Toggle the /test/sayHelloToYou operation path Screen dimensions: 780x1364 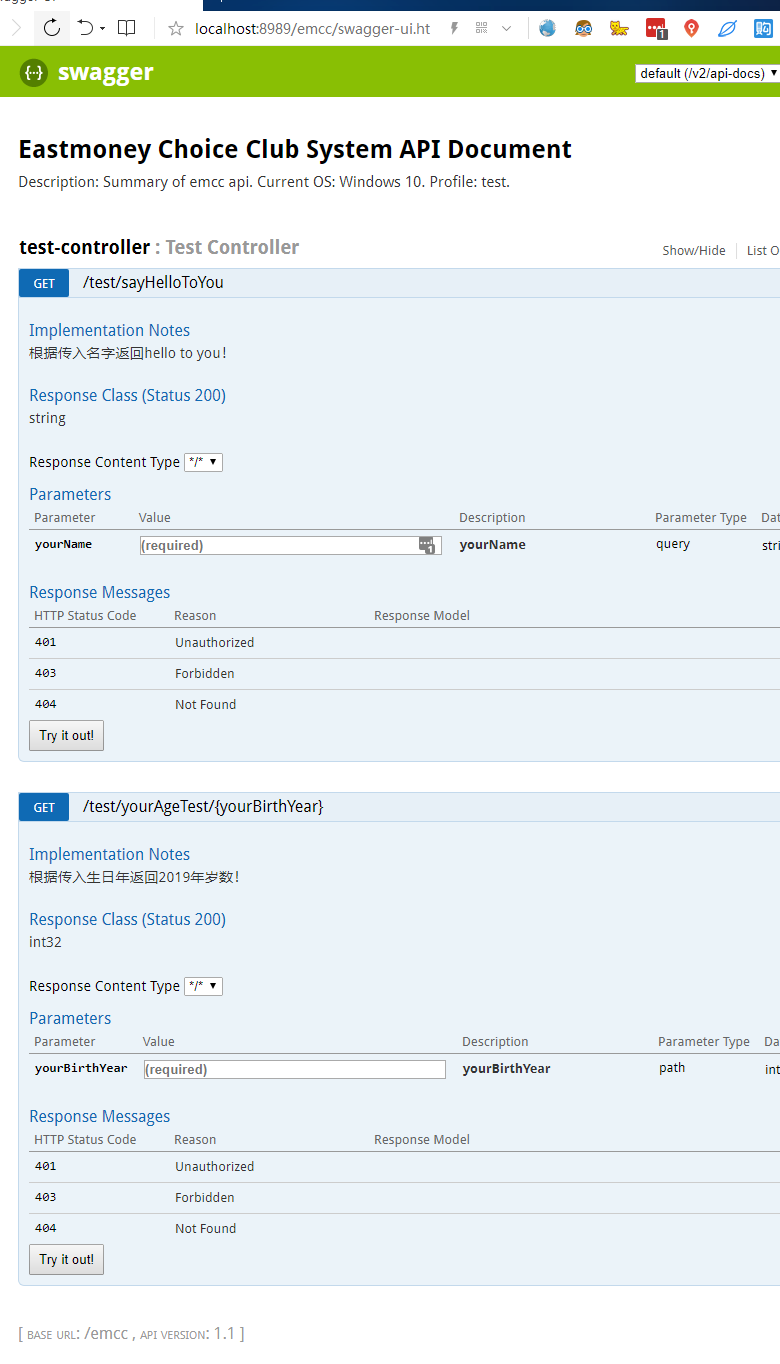[x=153, y=282]
